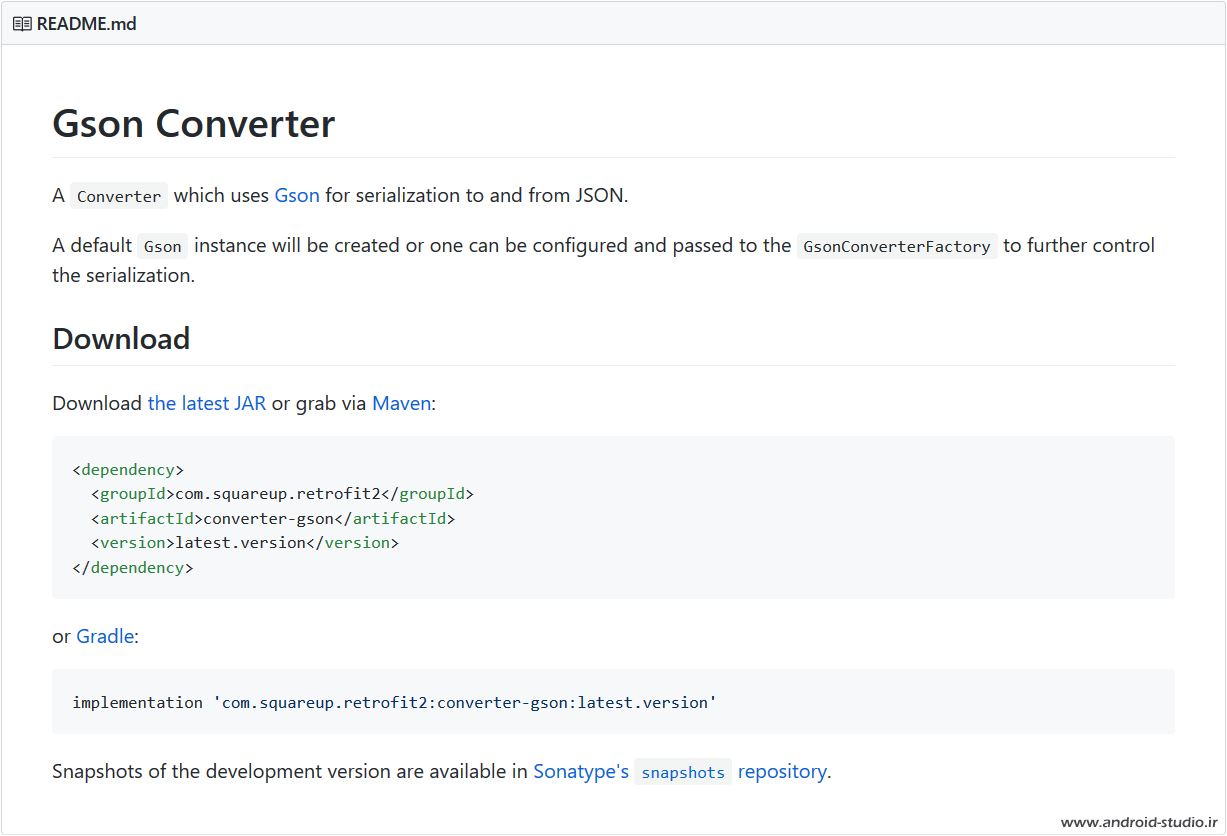The image size is (1227, 836).
Task: Open the Gson link
Action: pyautogui.click(x=297, y=195)
